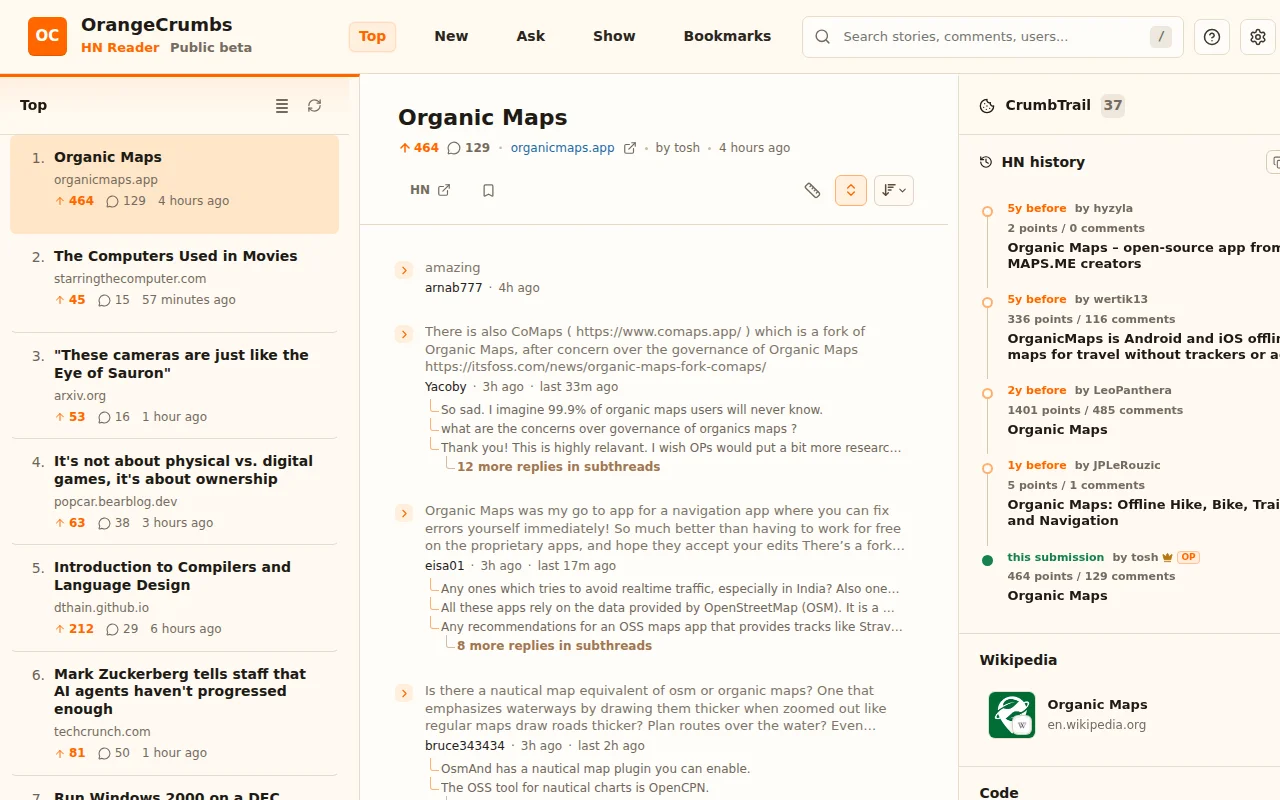The height and width of the screenshot is (800, 1280).
Task: Select physical vs. digital games story
Action: (174, 491)
